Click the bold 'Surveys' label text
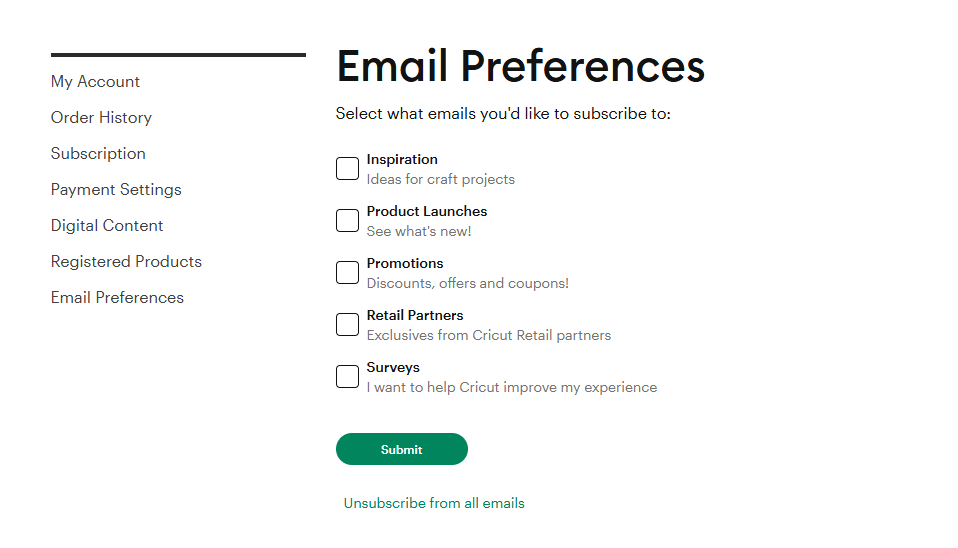The width and height of the screenshot is (958, 548). pos(393,368)
